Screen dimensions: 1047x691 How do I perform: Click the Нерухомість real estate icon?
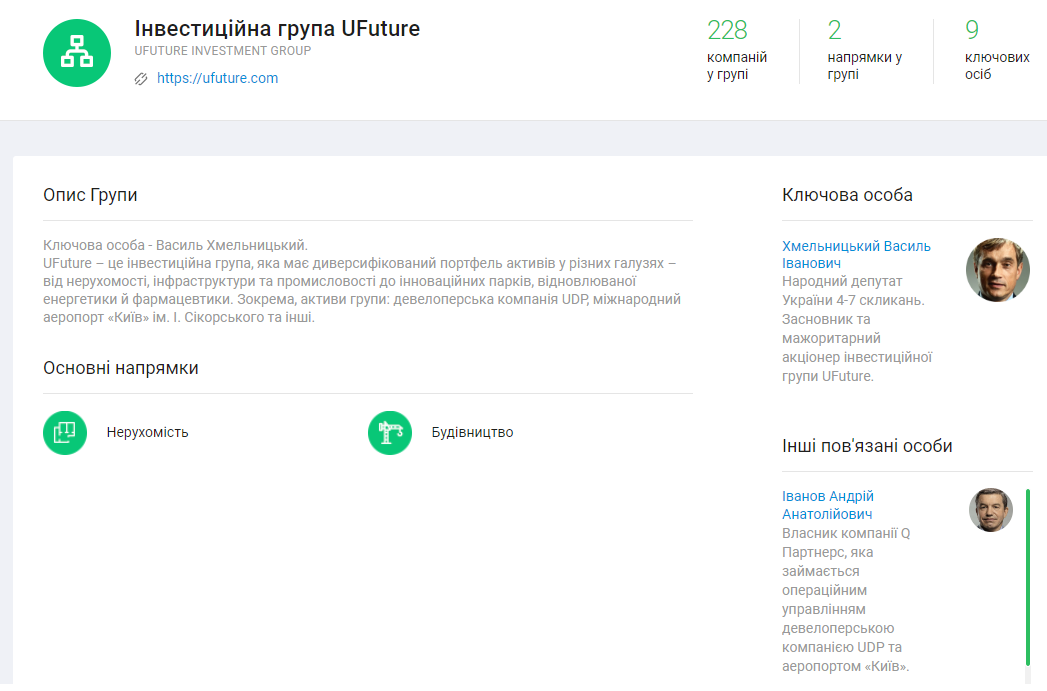coord(65,432)
